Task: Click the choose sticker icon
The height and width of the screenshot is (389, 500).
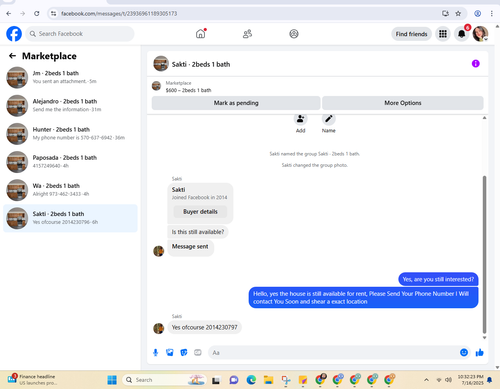Action: [x=184, y=352]
